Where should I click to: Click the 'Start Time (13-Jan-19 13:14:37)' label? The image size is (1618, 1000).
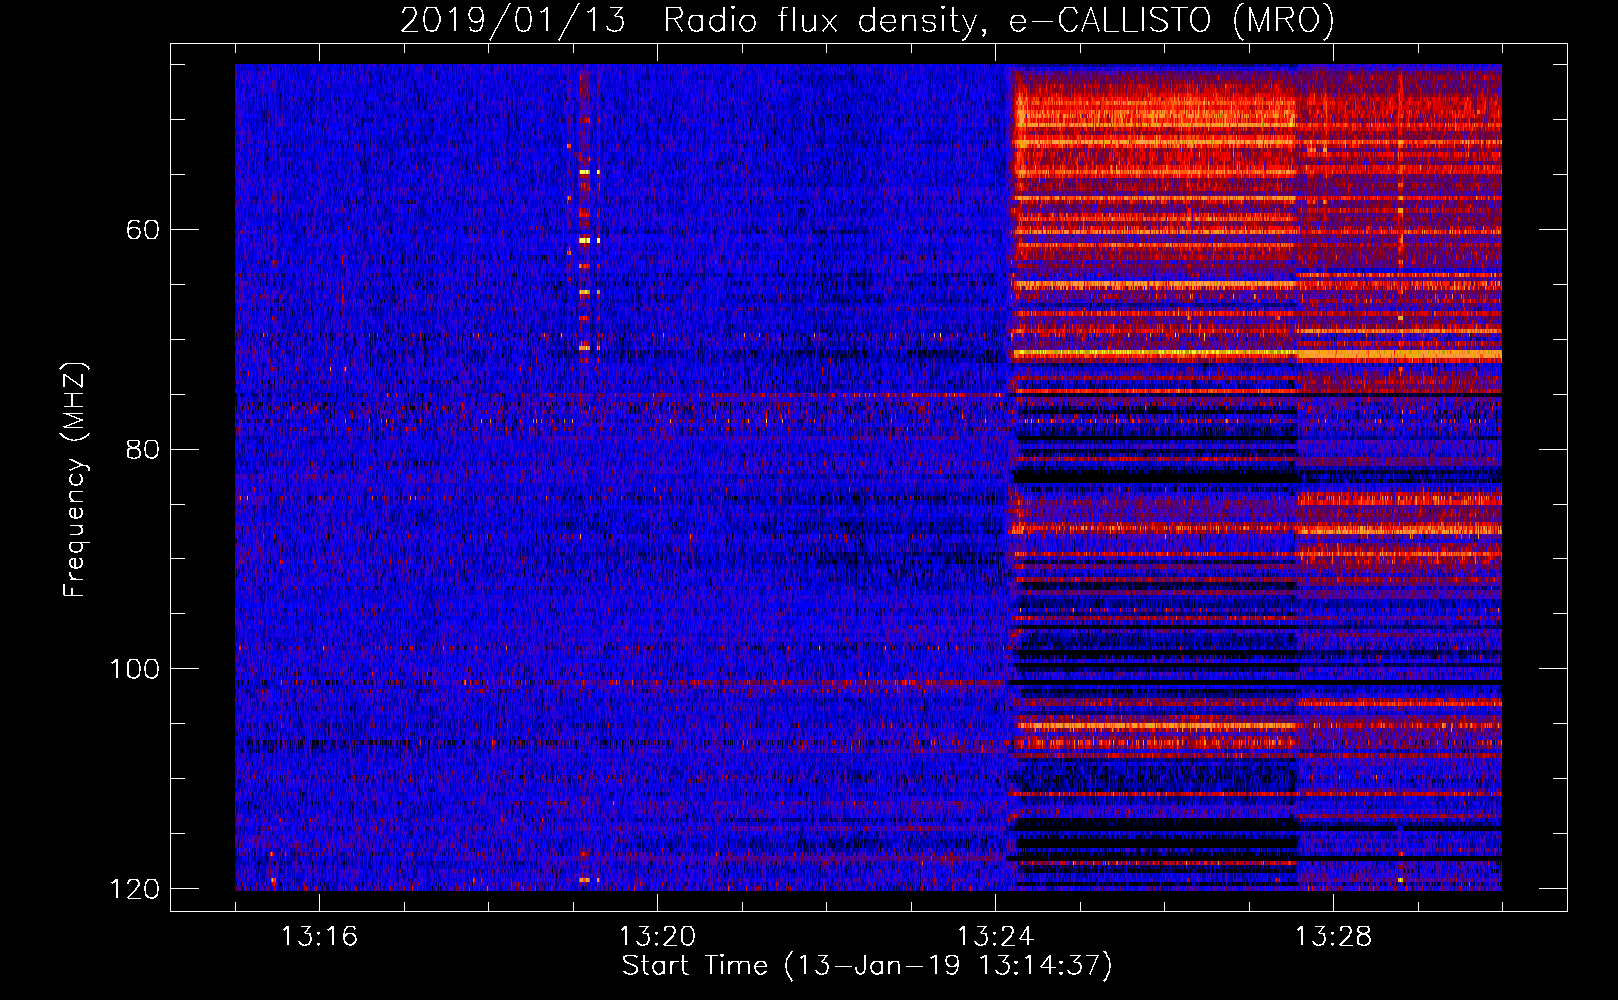[x=867, y=966]
